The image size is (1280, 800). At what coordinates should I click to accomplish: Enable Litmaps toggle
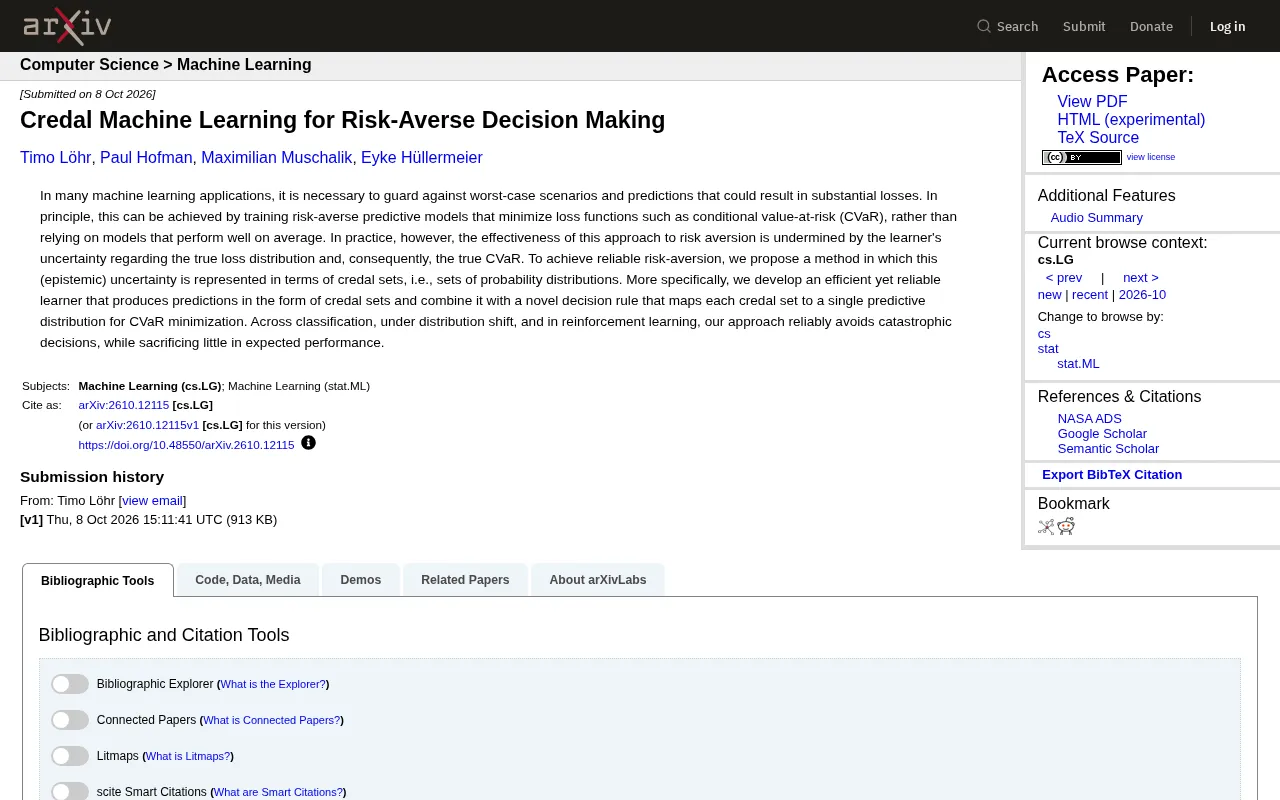click(x=70, y=756)
